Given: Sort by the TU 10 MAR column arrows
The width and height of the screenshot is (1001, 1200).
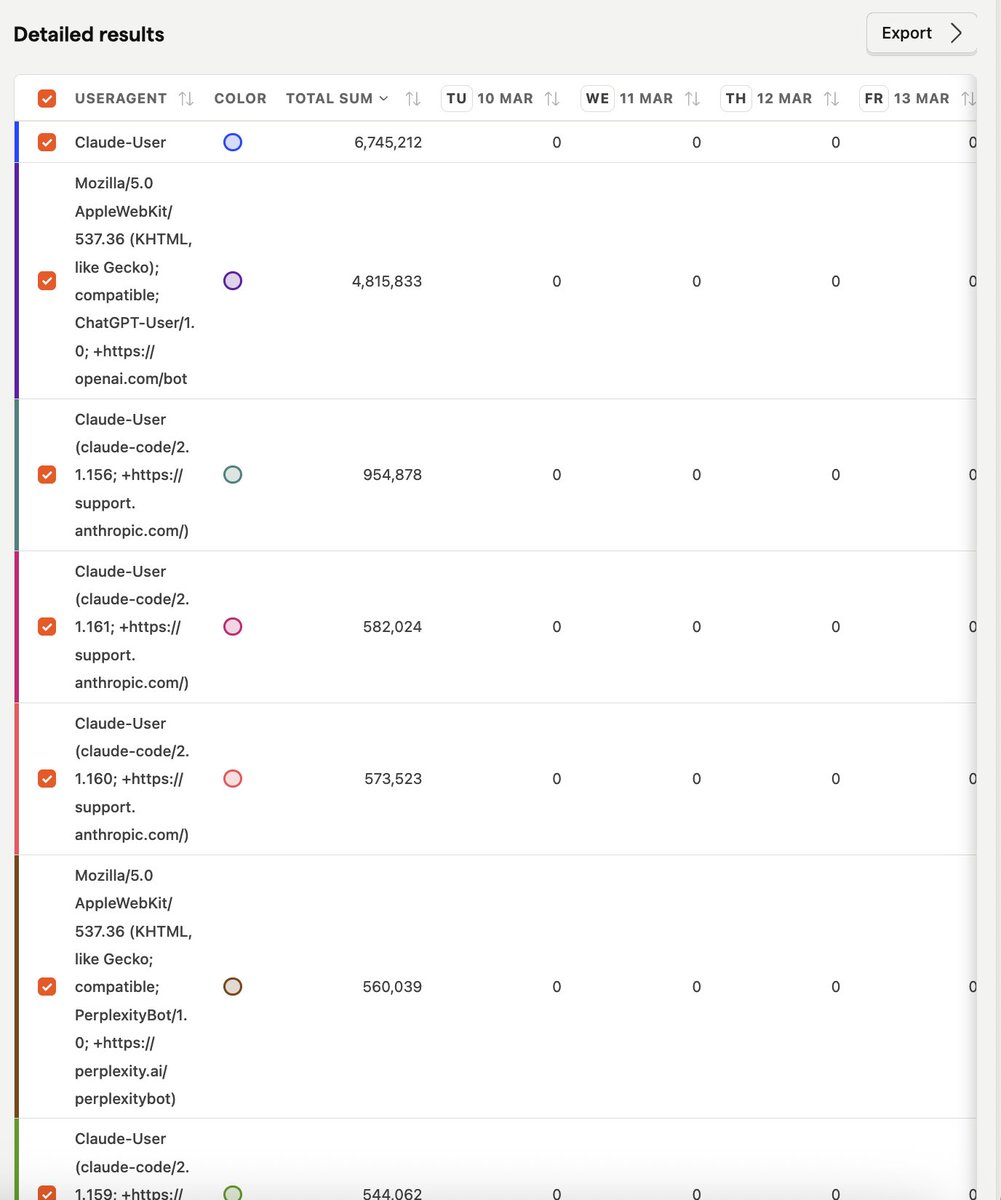Looking at the screenshot, I should coord(552,98).
